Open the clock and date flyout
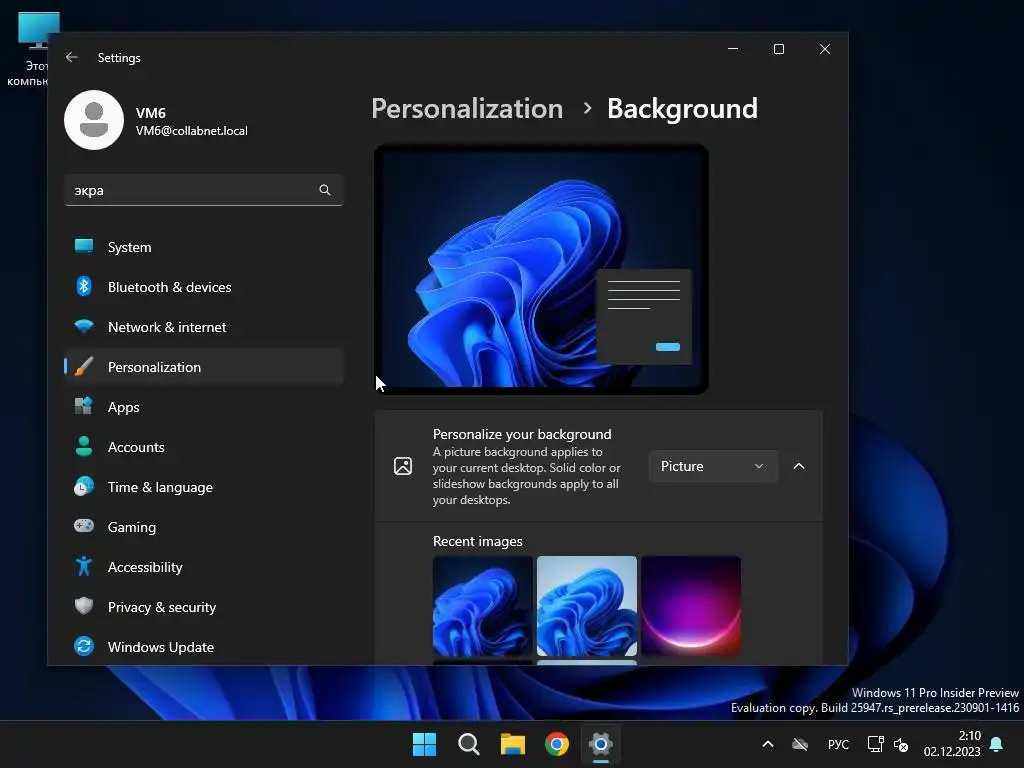Image resolution: width=1024 pixels, height=768 pixels. (952, 744)
